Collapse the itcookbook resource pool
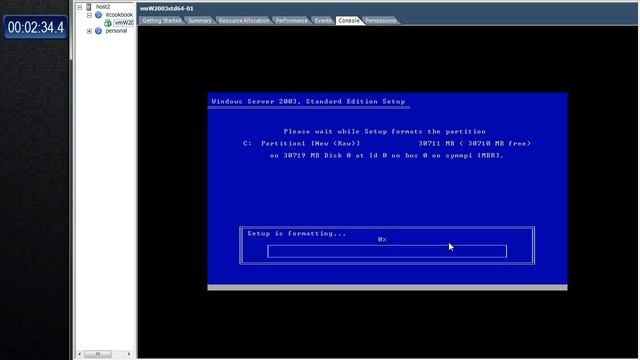Screen dimensions: 640x360 tap(89, 15)
